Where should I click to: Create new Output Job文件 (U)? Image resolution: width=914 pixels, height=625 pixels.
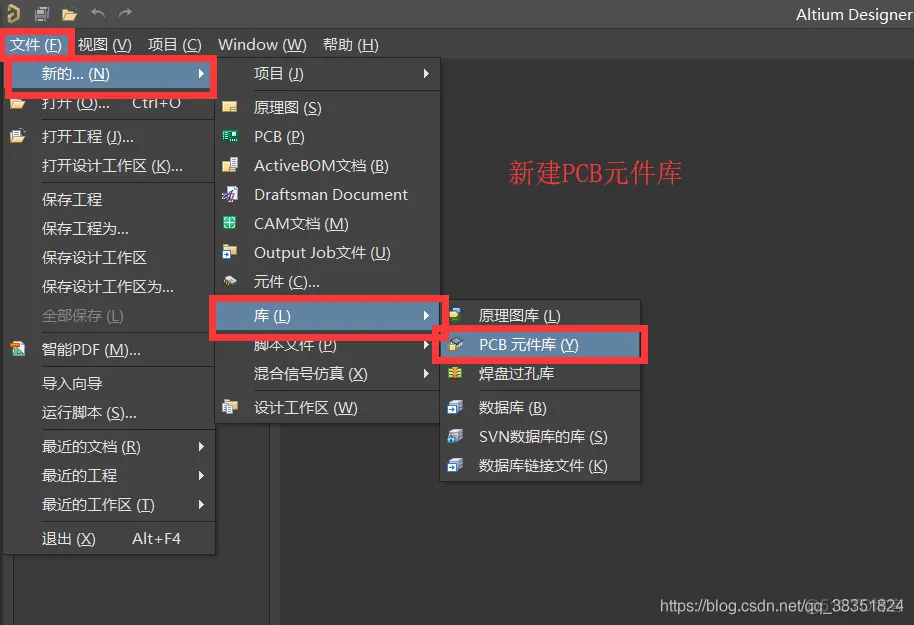(x=328, y=253)
